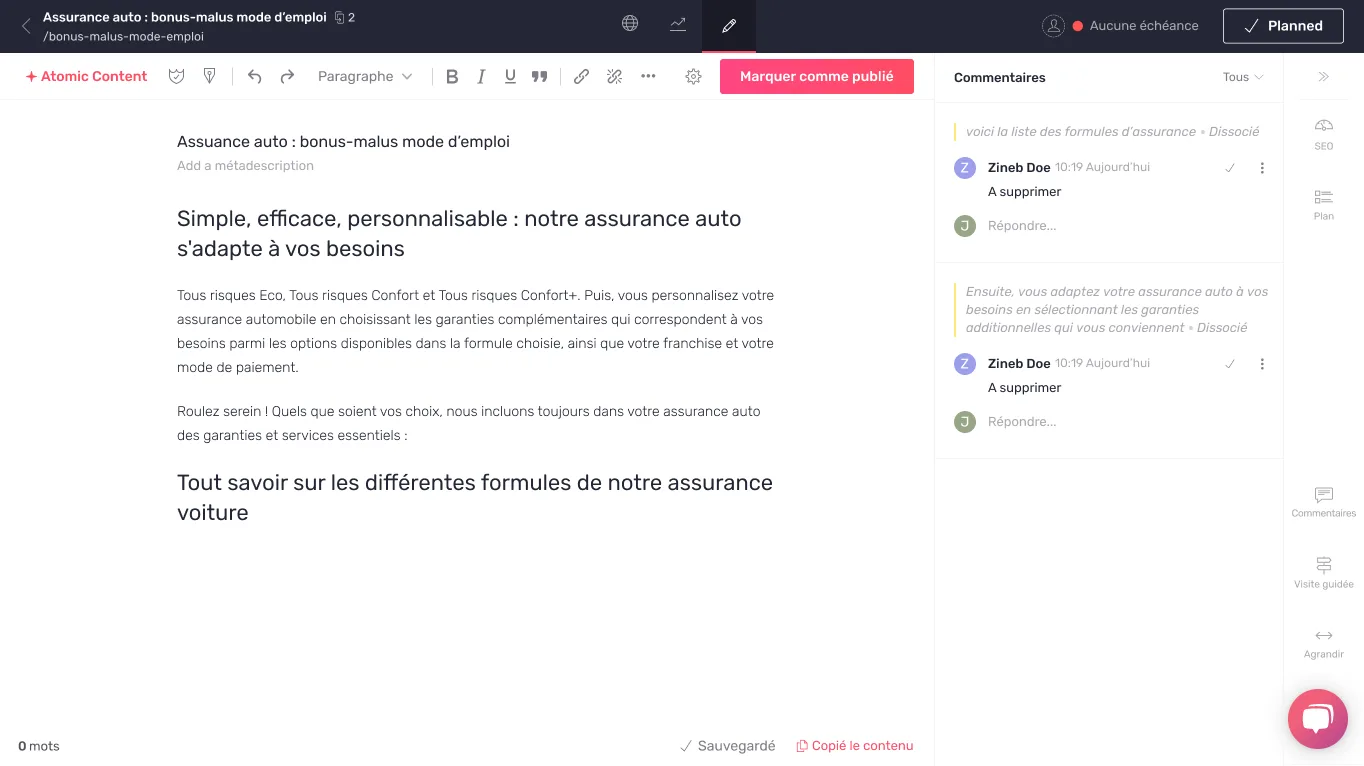Undo the last edit
This screenshot has height=766, width=1364.
pyautogui.click(x=254, y=76)
